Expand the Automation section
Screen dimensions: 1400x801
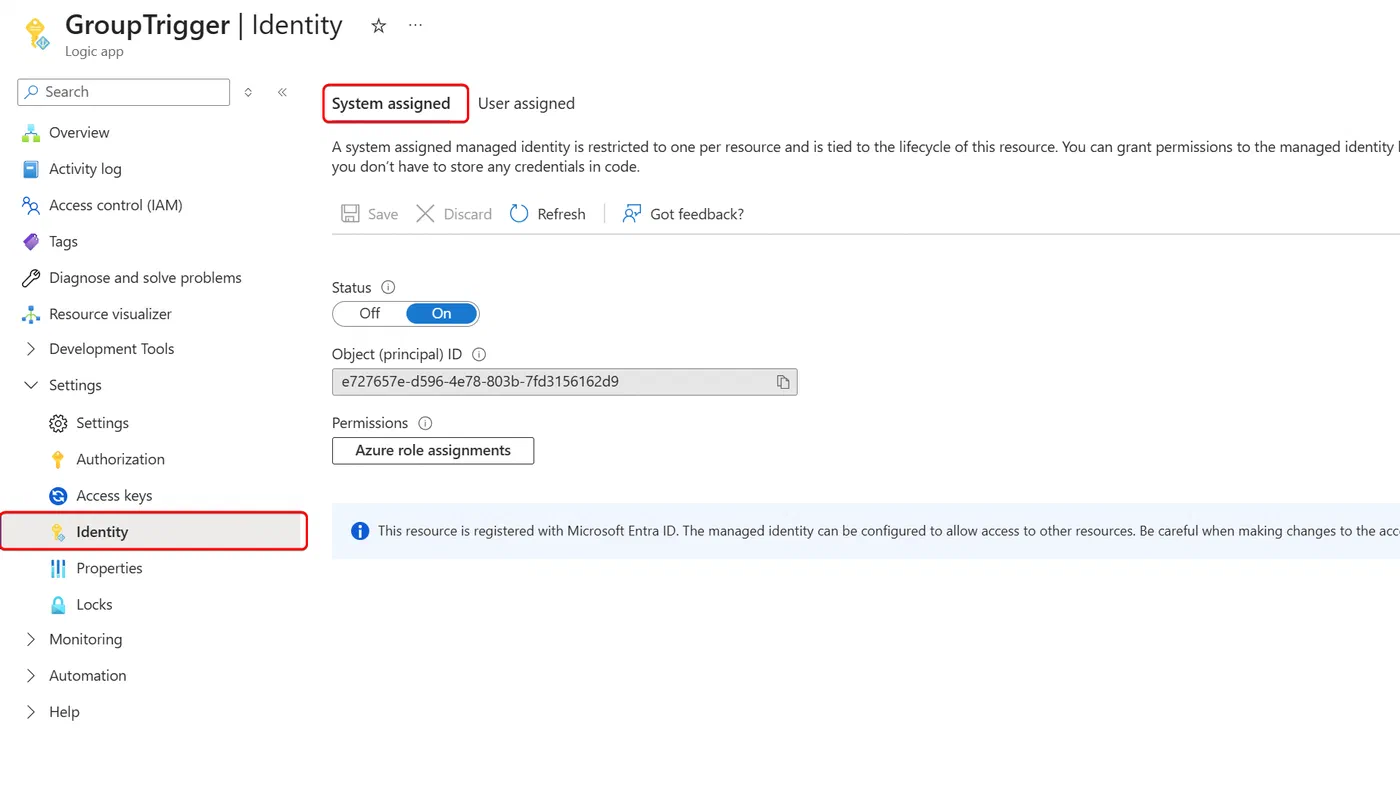click(x=31, y=676)
